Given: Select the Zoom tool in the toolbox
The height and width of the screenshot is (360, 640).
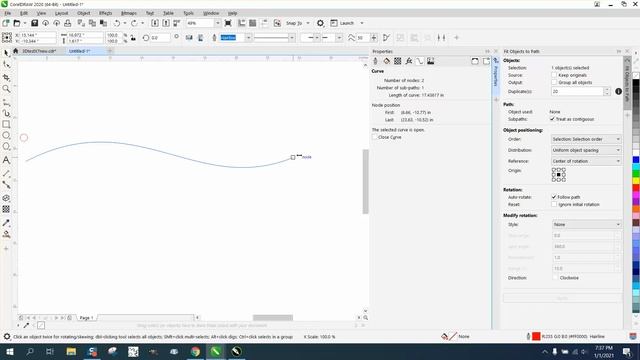Looking at the screenshot, I should 6,89.
